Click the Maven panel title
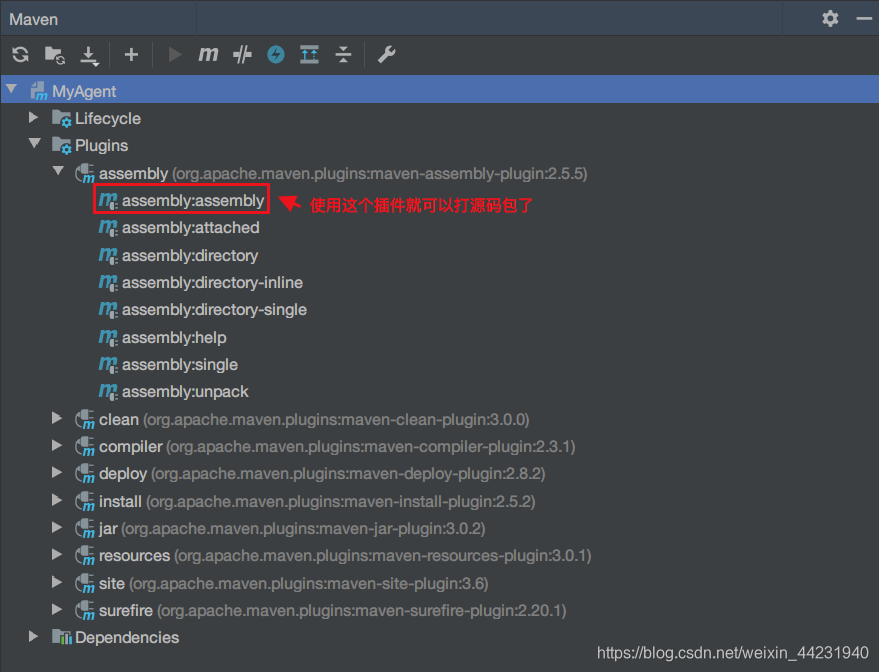 click(x=34, y=20)
